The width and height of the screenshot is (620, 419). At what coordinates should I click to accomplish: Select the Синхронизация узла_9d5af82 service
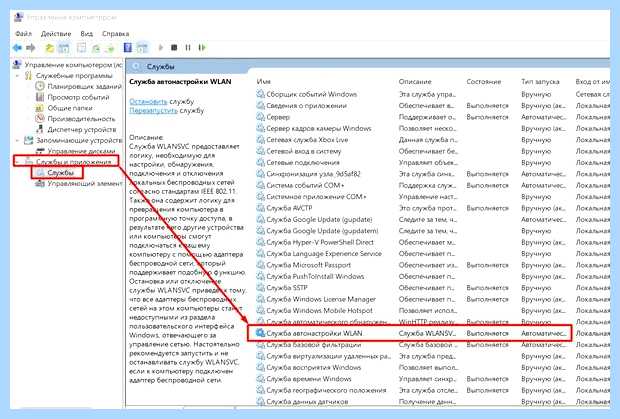[x=313, y=174]
